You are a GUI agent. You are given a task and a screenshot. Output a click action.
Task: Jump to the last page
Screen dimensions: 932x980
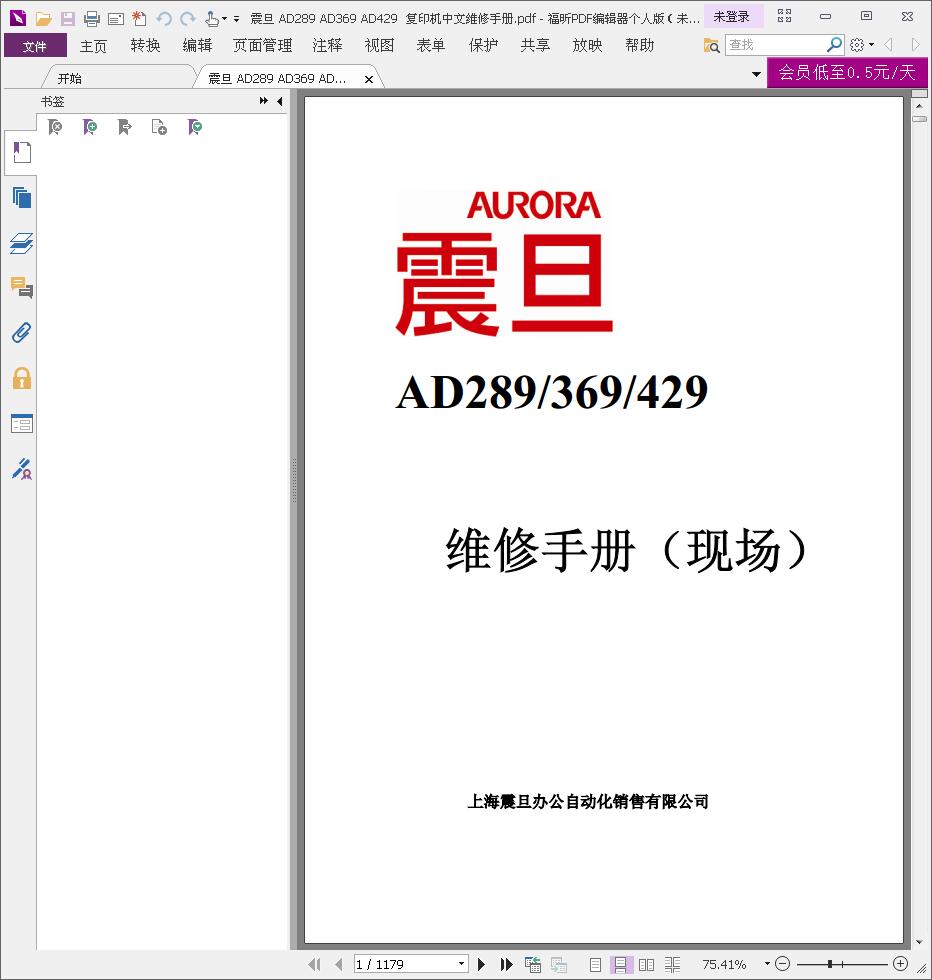(x=506, y=964)
